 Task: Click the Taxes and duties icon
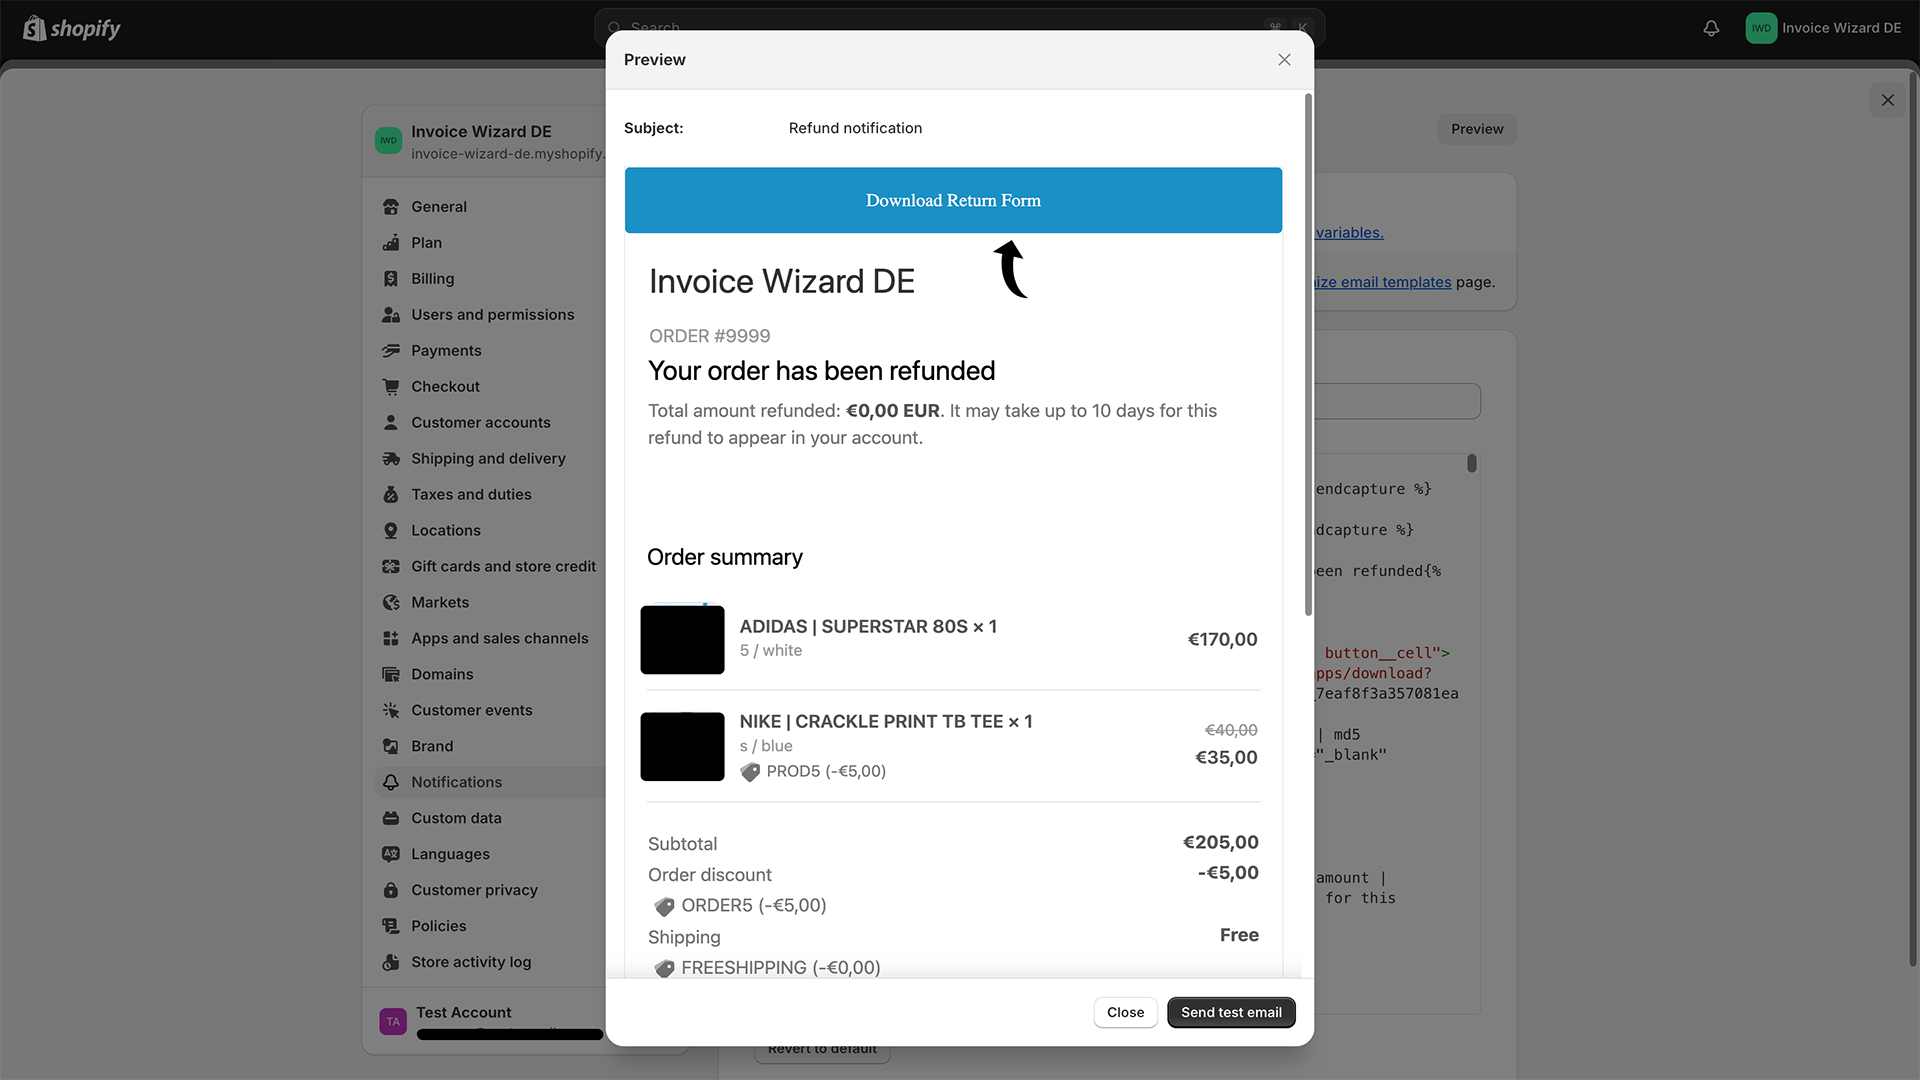[391, 495]
